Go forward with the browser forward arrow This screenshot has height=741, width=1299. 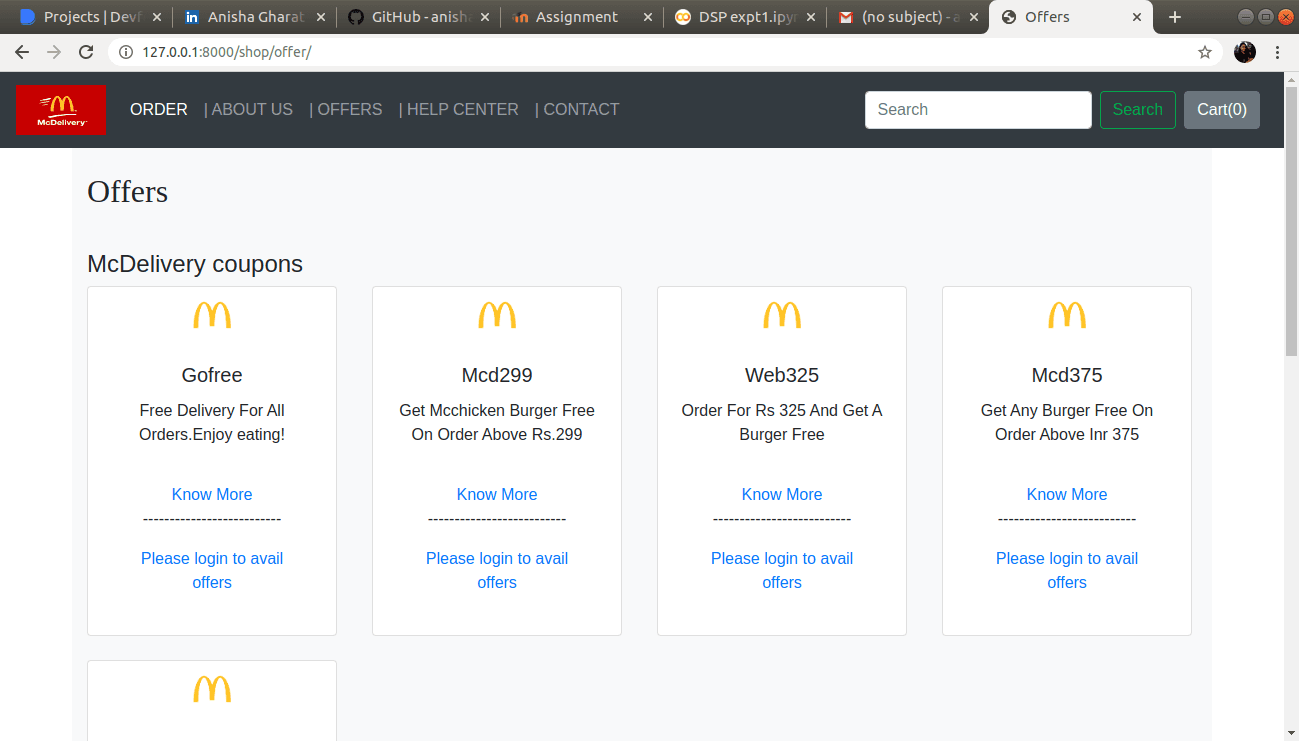pyautogui.click(x=54, y=52)
